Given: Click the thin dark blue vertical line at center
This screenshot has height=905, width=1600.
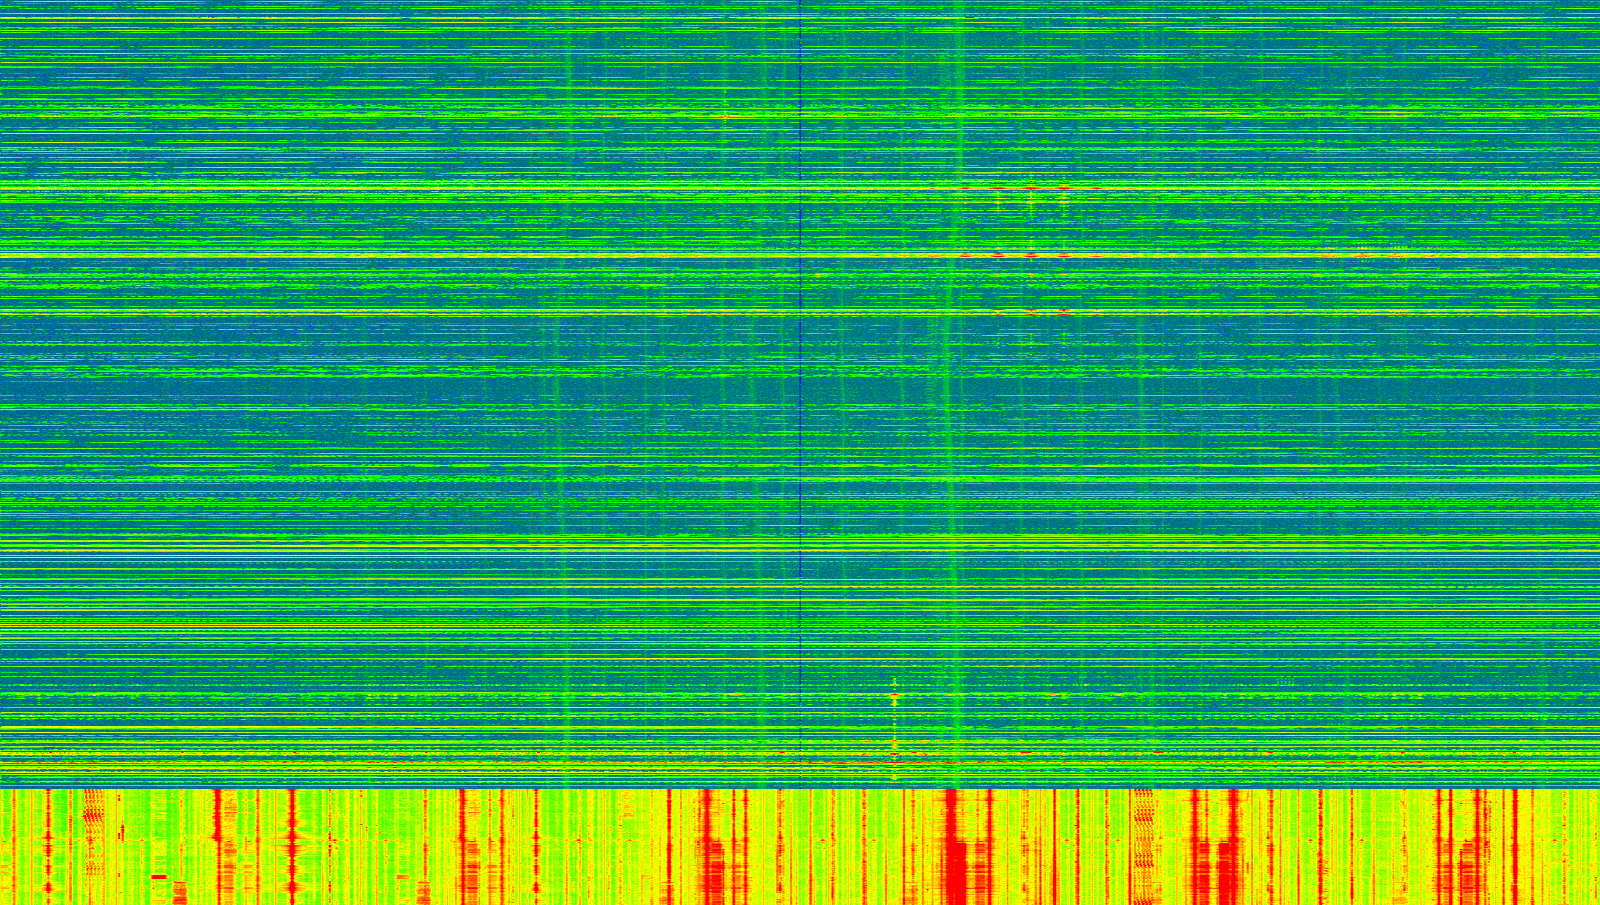Looking at the screenshot, I should [x=800, y=400].
